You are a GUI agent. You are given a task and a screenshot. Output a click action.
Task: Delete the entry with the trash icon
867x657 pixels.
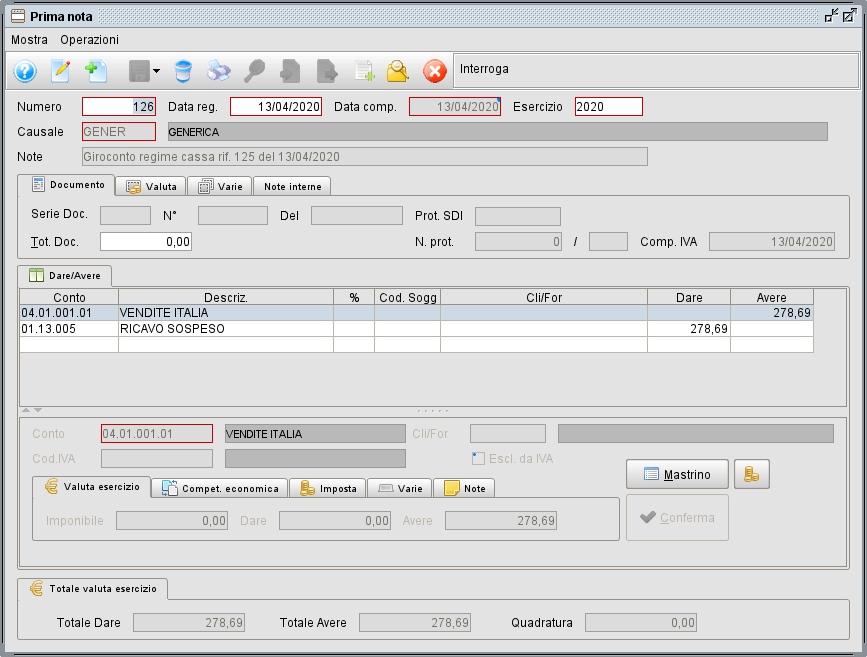pos(183,71)
